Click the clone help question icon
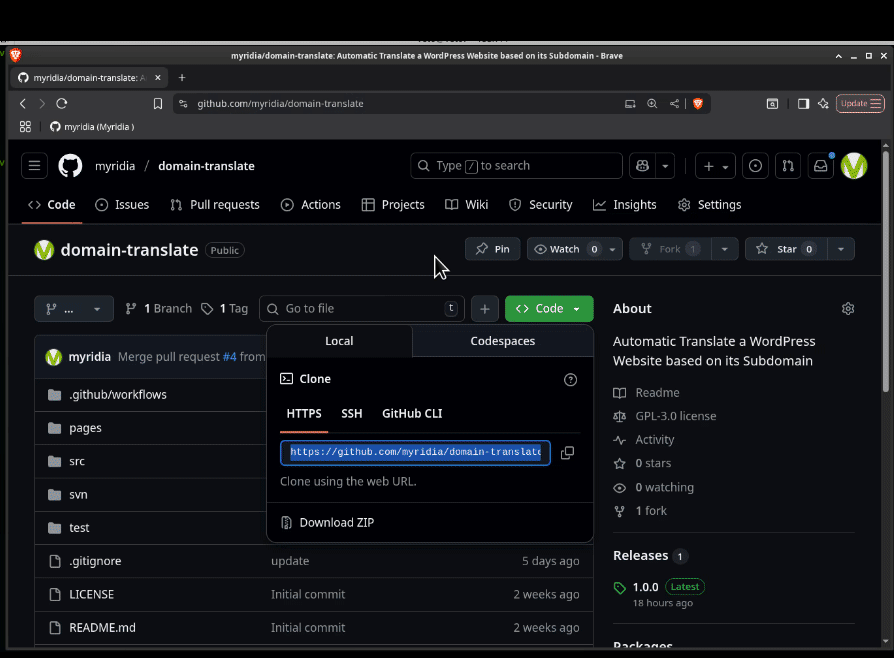The width and height of the screenshot is (894, 658). (x=571, y=380)
